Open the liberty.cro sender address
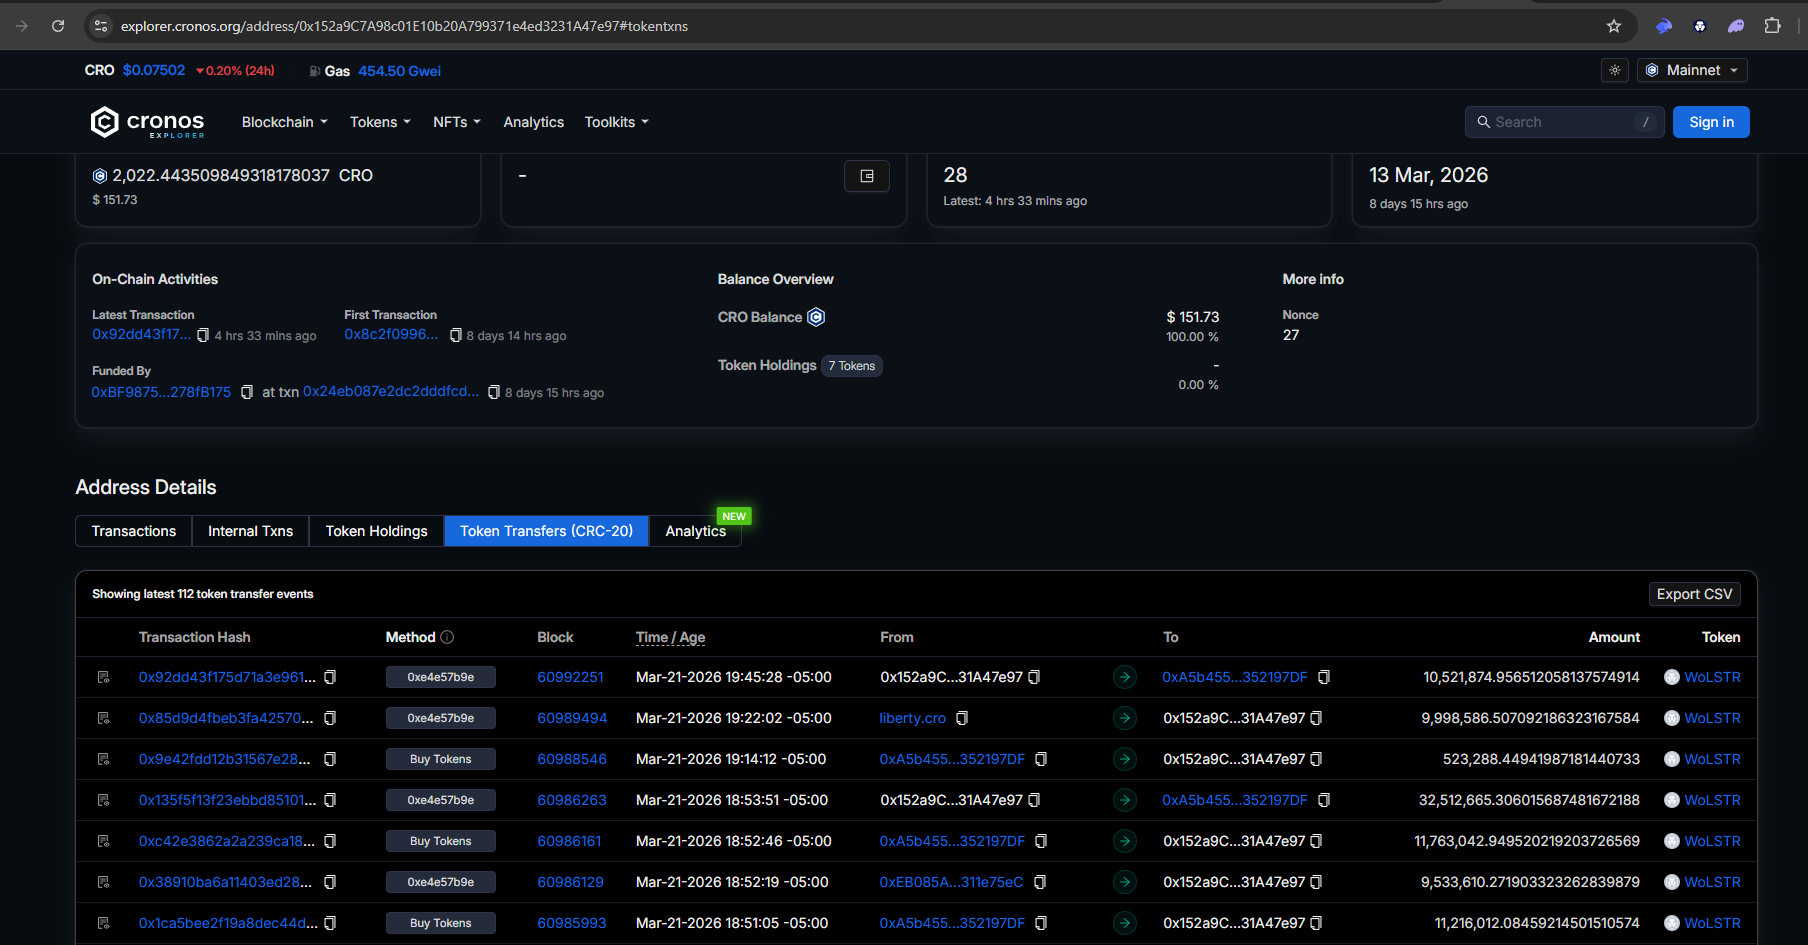Viewport: 1808px width, 945px height. [912, 718]
